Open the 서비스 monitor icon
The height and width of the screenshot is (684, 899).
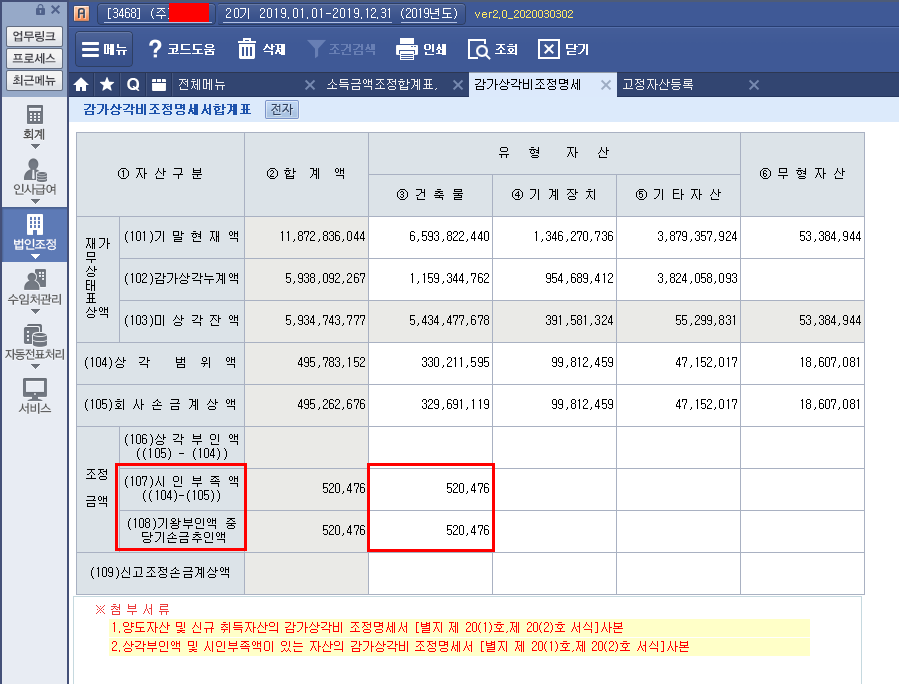(x=34, y=391)
